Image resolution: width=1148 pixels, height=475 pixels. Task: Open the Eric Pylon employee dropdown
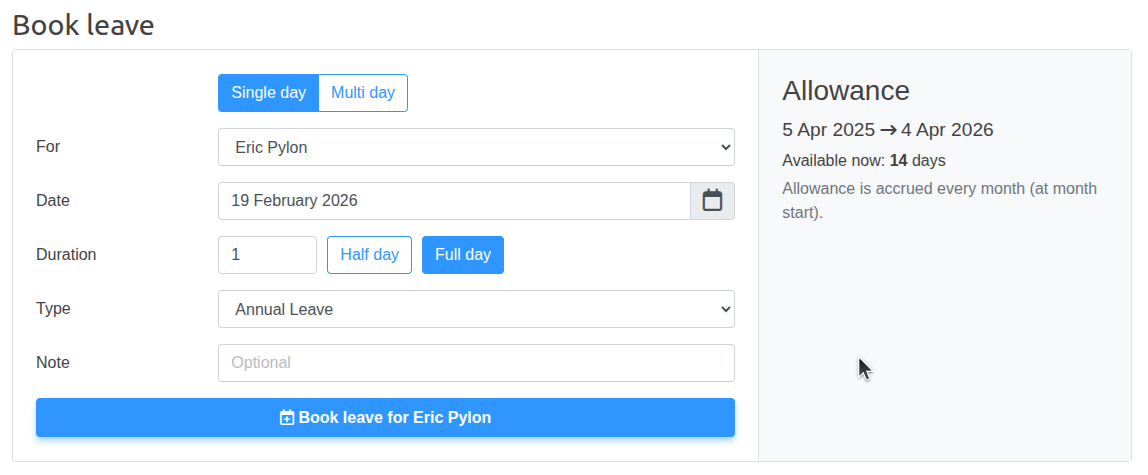pos(476,147)
